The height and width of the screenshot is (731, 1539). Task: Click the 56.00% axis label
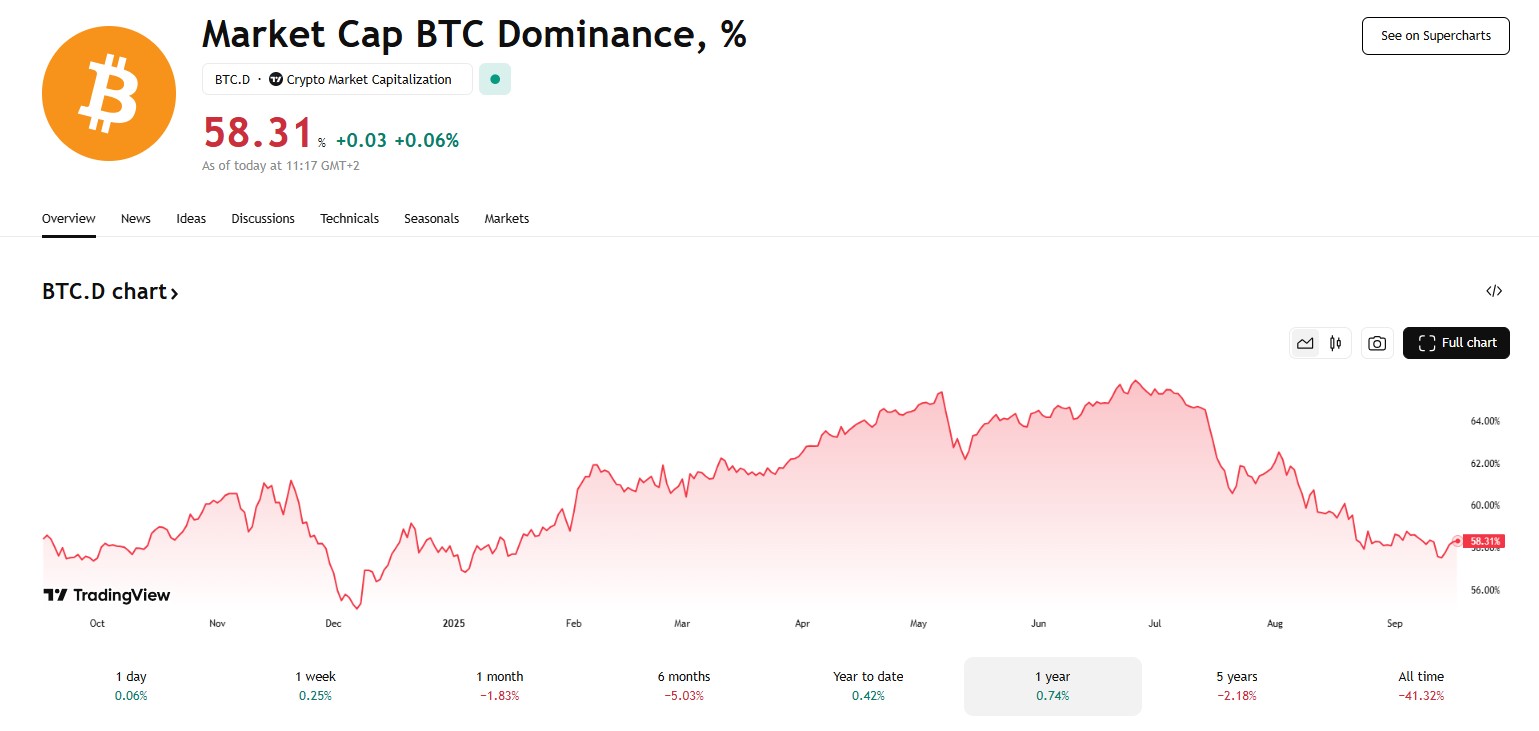1485,590
